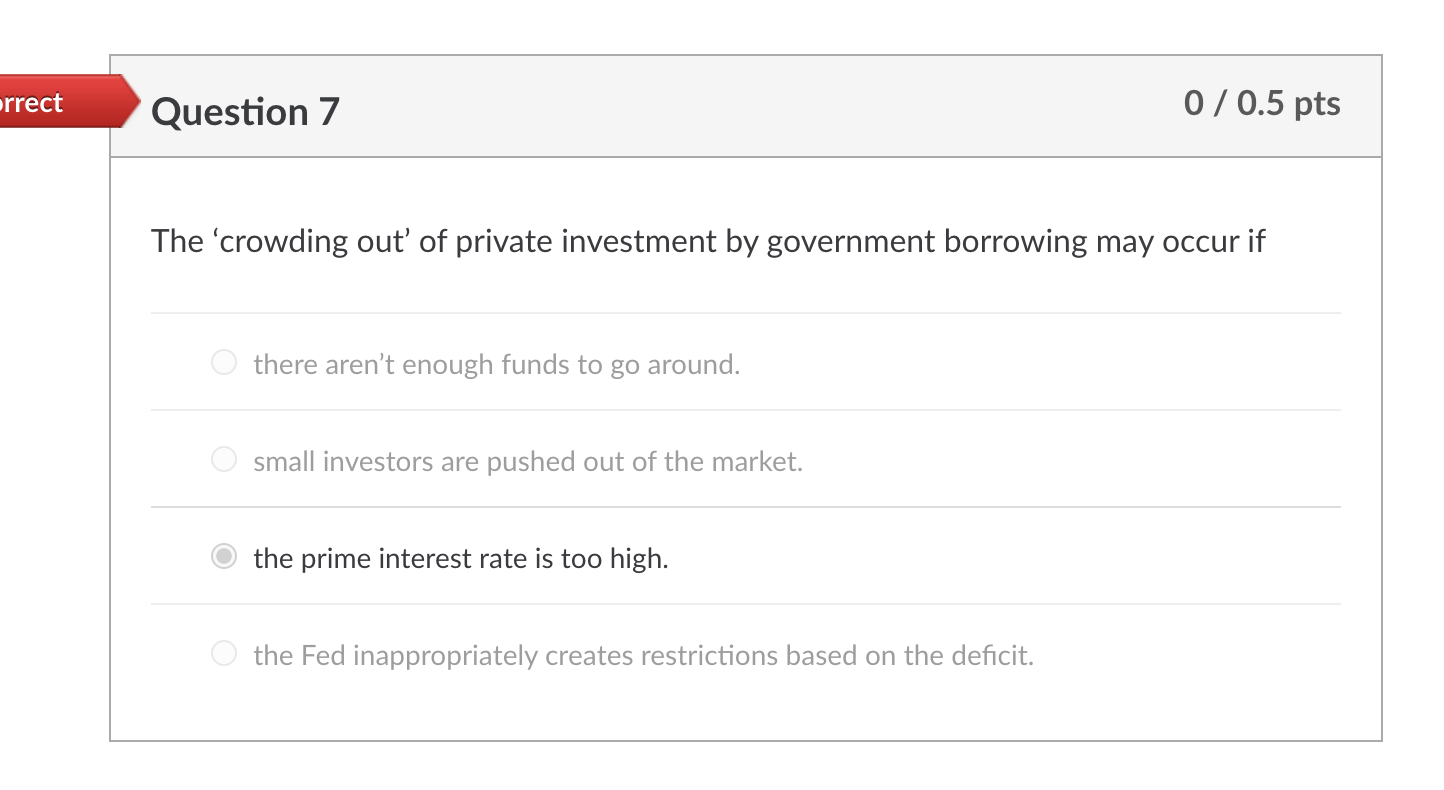Pick the selected option 'the prime interest rate is too high'

[x=459, y=558]
